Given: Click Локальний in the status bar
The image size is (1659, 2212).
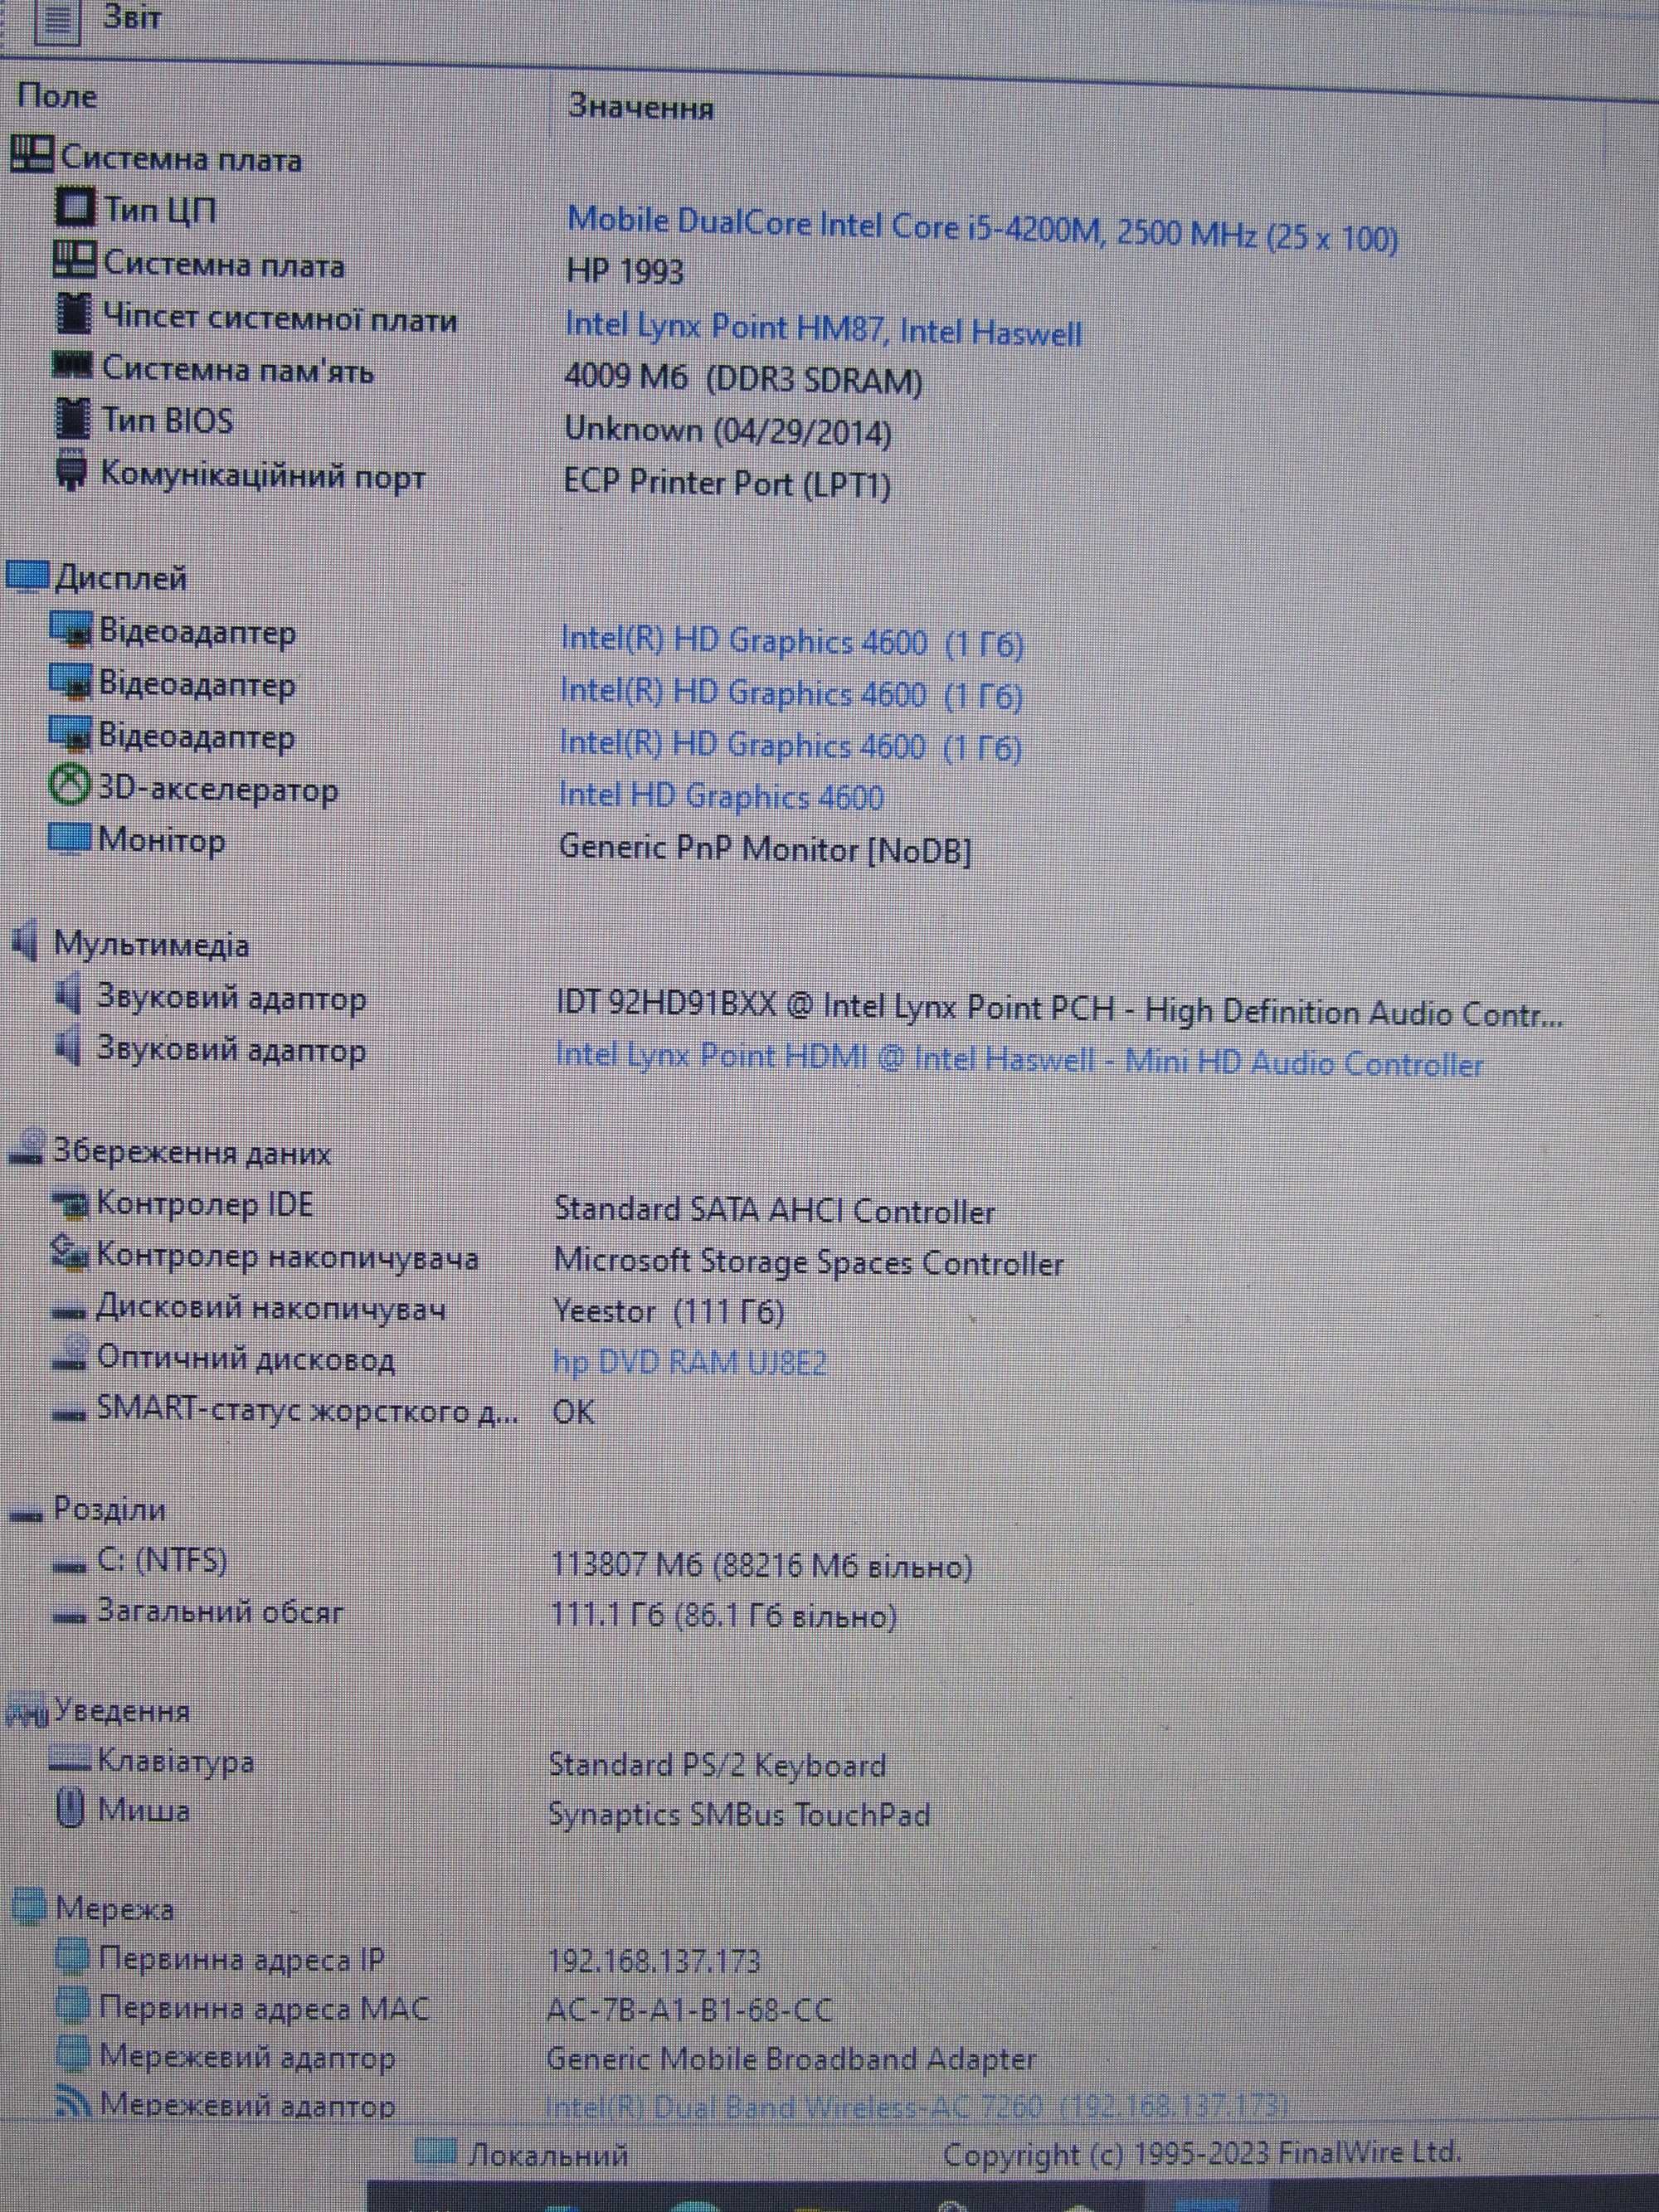Looking at the screenshot, I should point(548,2153).
